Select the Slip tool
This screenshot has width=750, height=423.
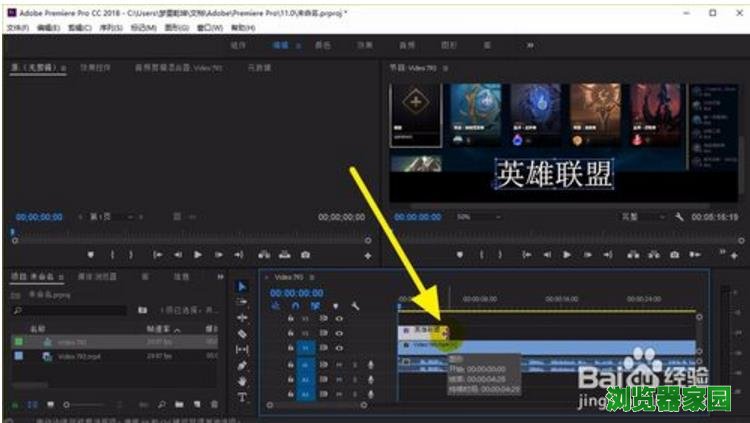(242, 349)
